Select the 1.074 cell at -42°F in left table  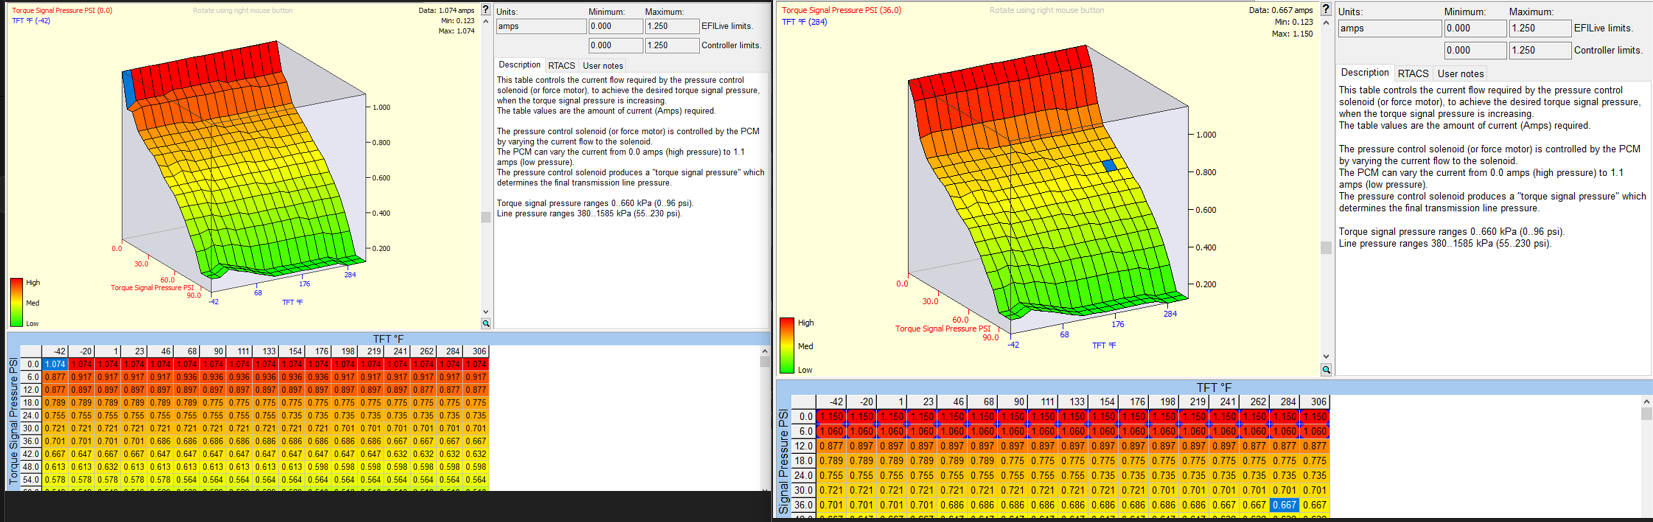[55, 365]
